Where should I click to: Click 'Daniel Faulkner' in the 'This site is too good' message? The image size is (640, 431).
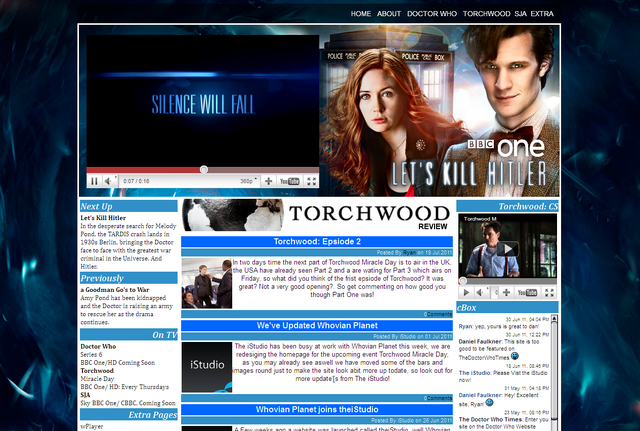480,342
